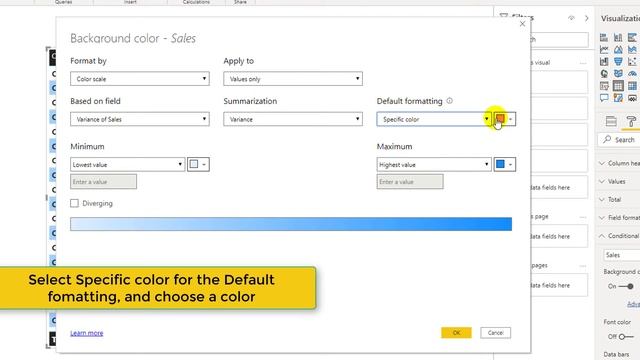Select the stacked bar chart visualization
This screenshot has width=640, height=360.
pyautogui.click(x=604, y=38)
